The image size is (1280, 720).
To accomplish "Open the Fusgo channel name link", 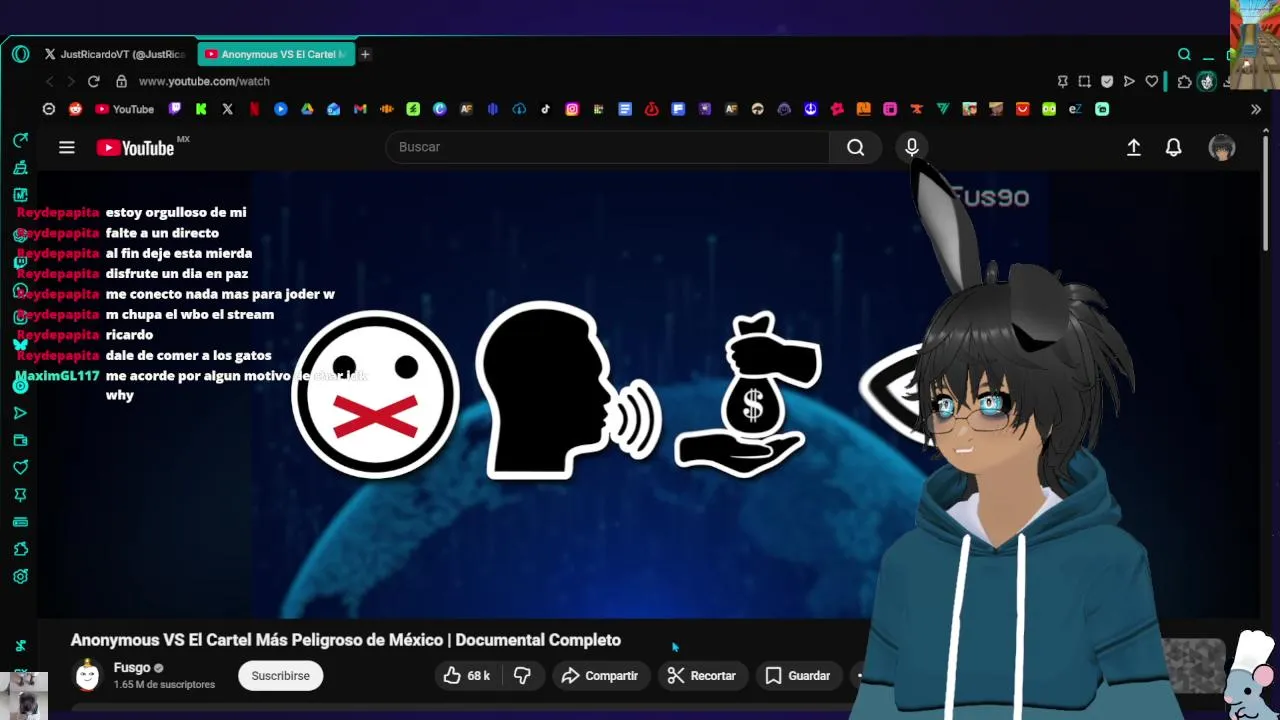I will pos(132,667).
